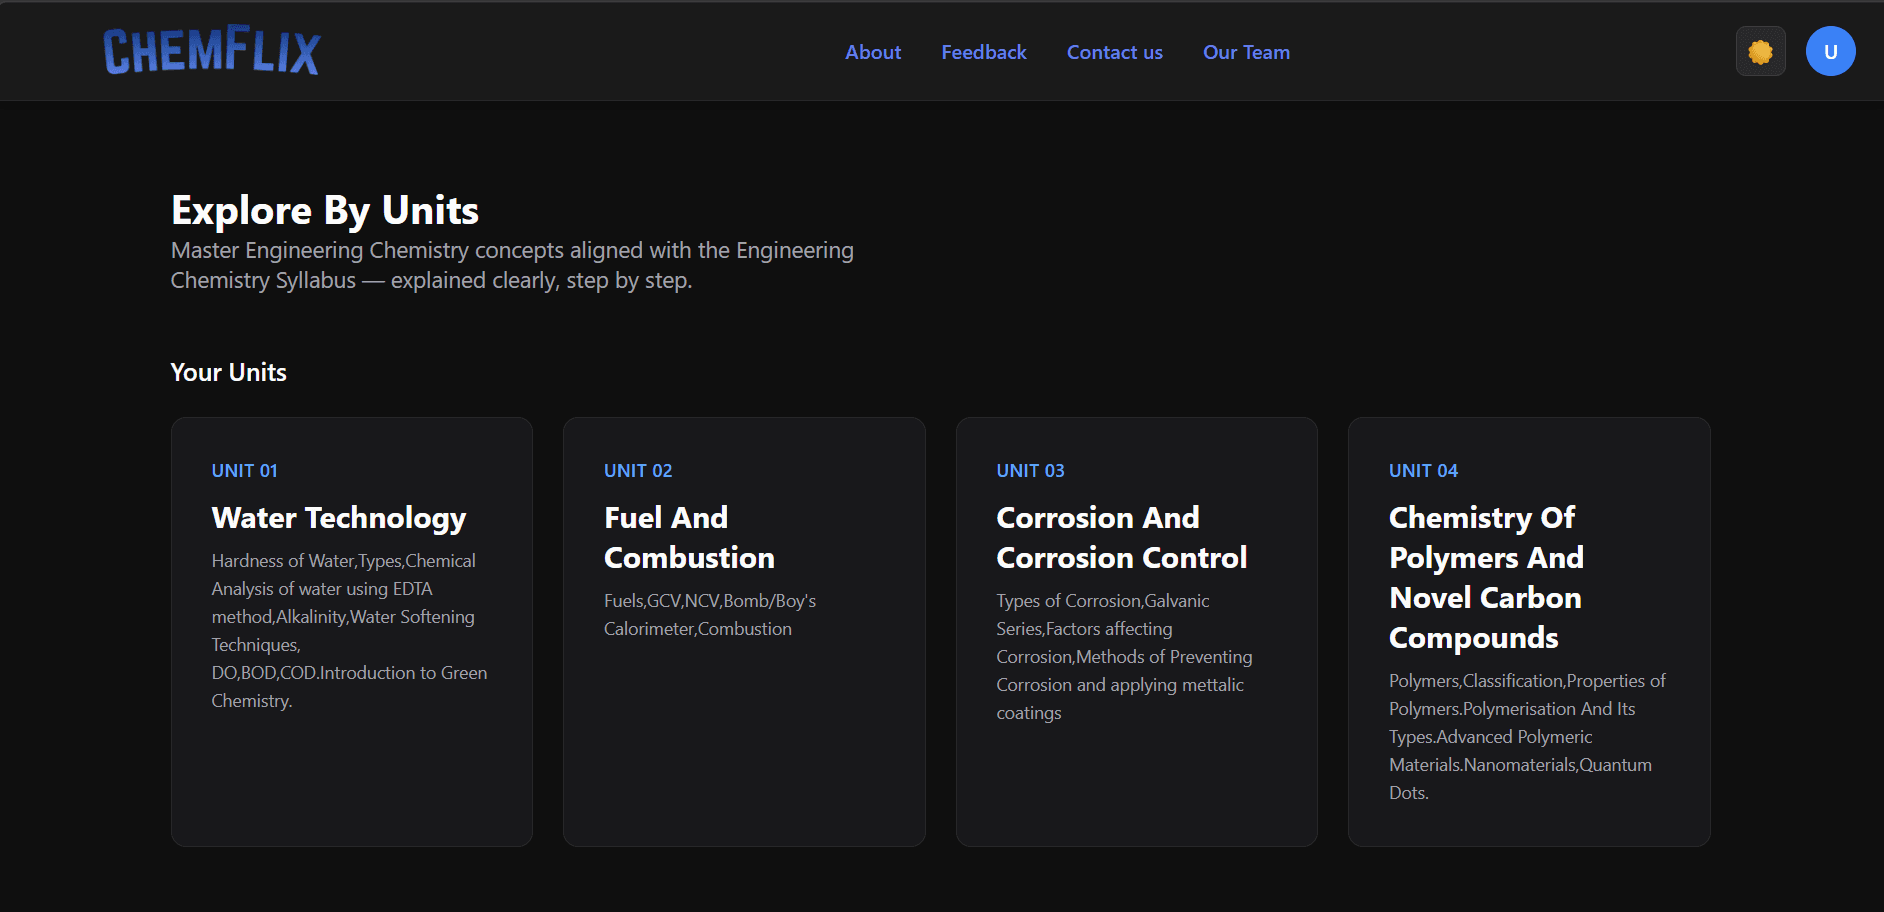The height and width of the screenshot is (912, 1884).
Task: Click the Types of Corrosion description text
Action: tap(1123, 657)
